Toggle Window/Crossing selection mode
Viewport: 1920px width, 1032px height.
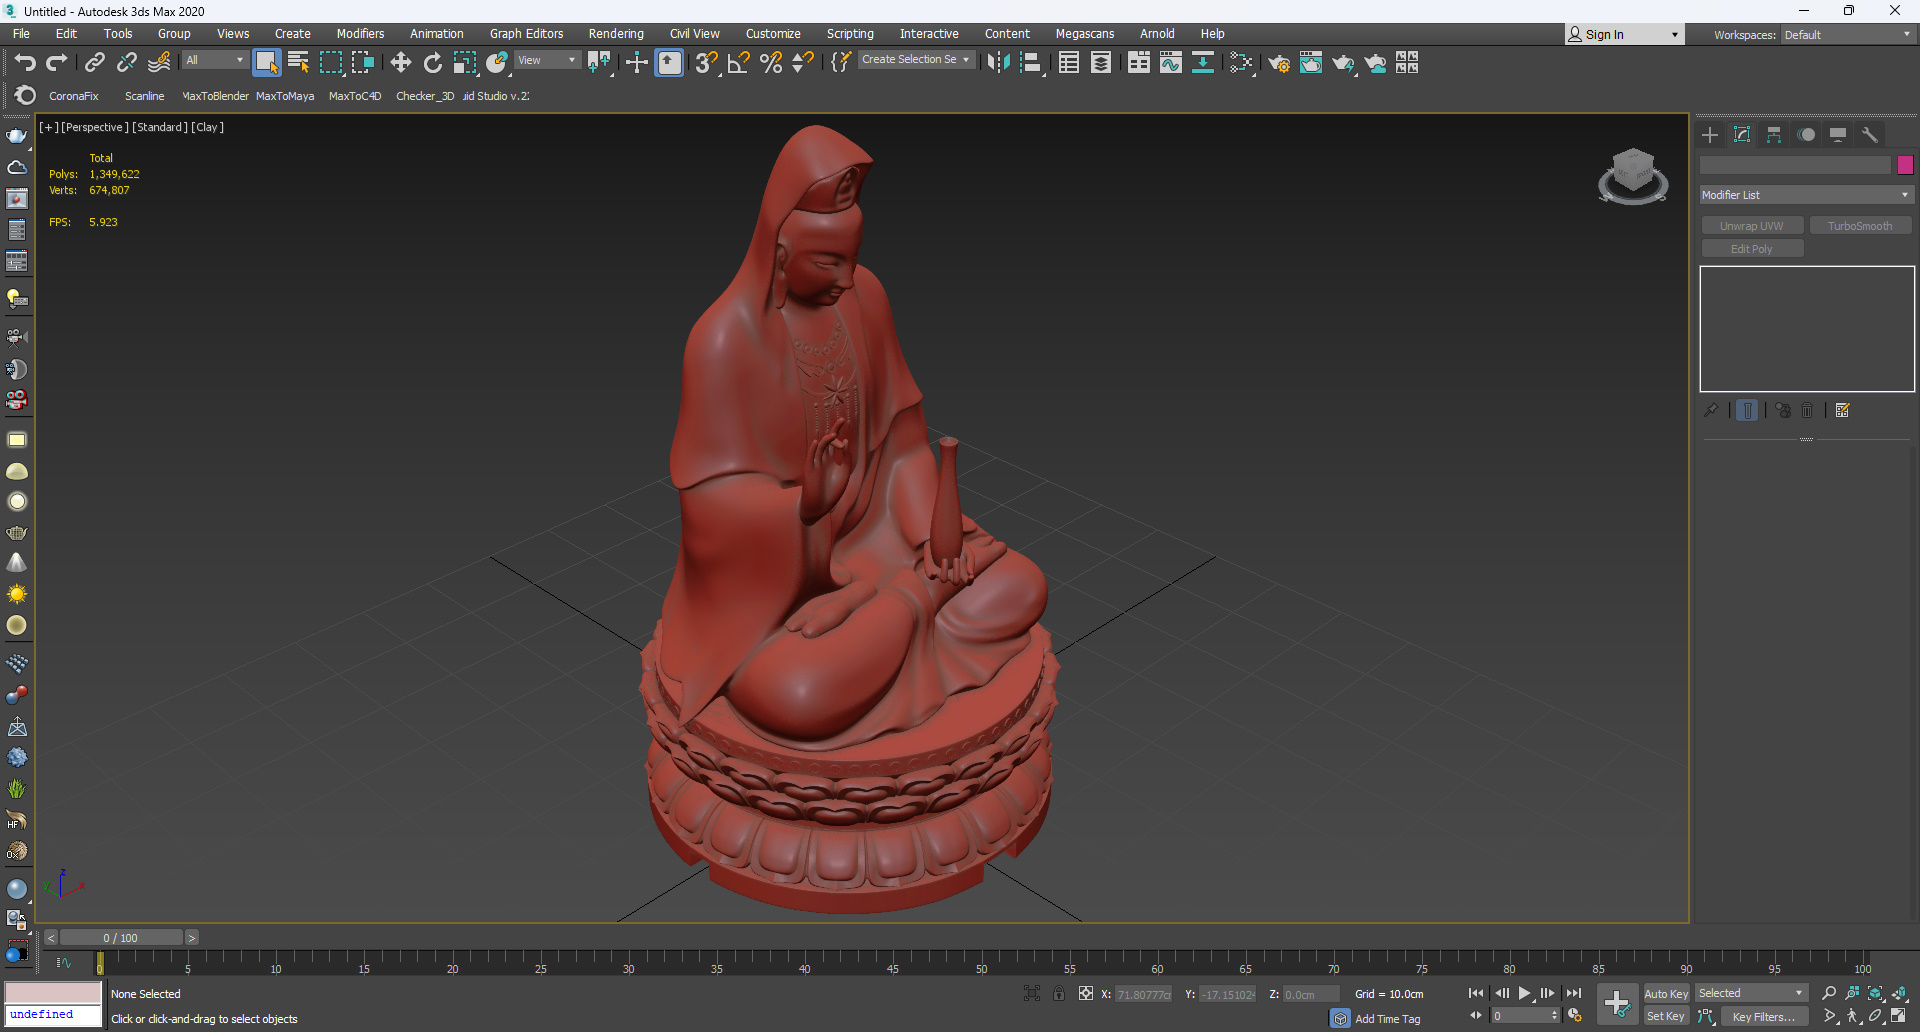pyautogui.click(x=362, y=63)
